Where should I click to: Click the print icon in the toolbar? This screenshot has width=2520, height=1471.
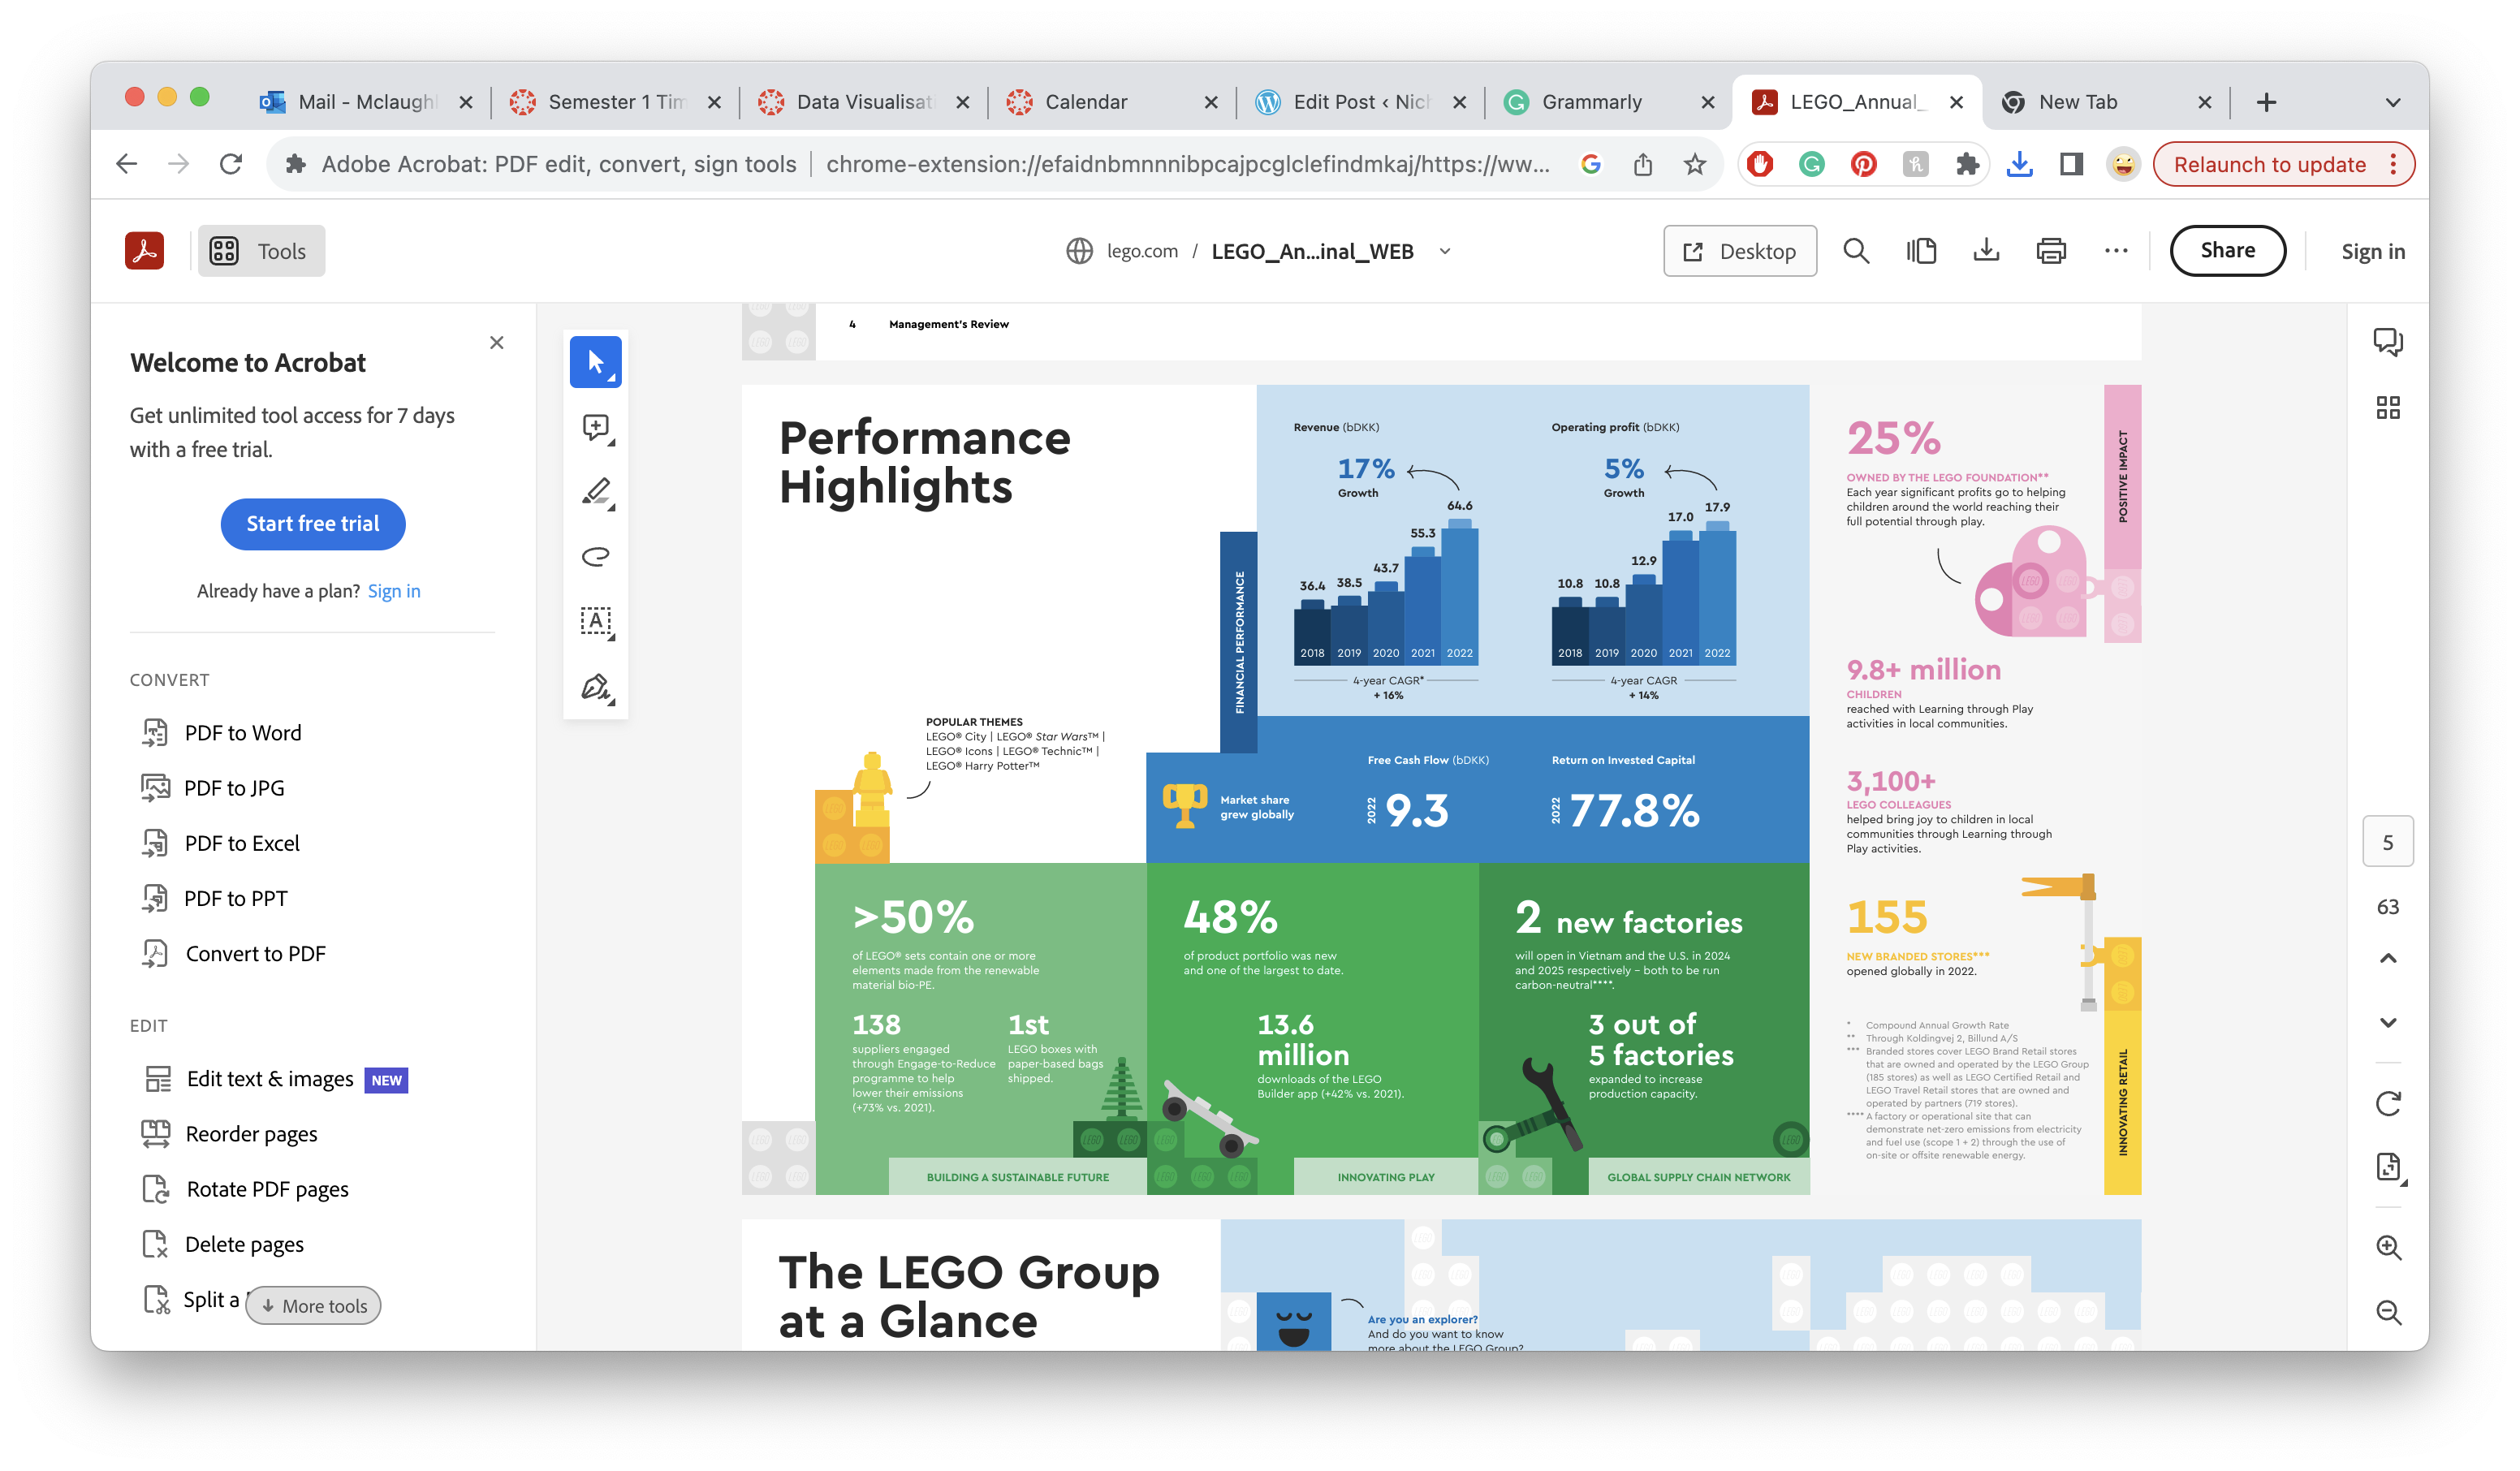2051,251
